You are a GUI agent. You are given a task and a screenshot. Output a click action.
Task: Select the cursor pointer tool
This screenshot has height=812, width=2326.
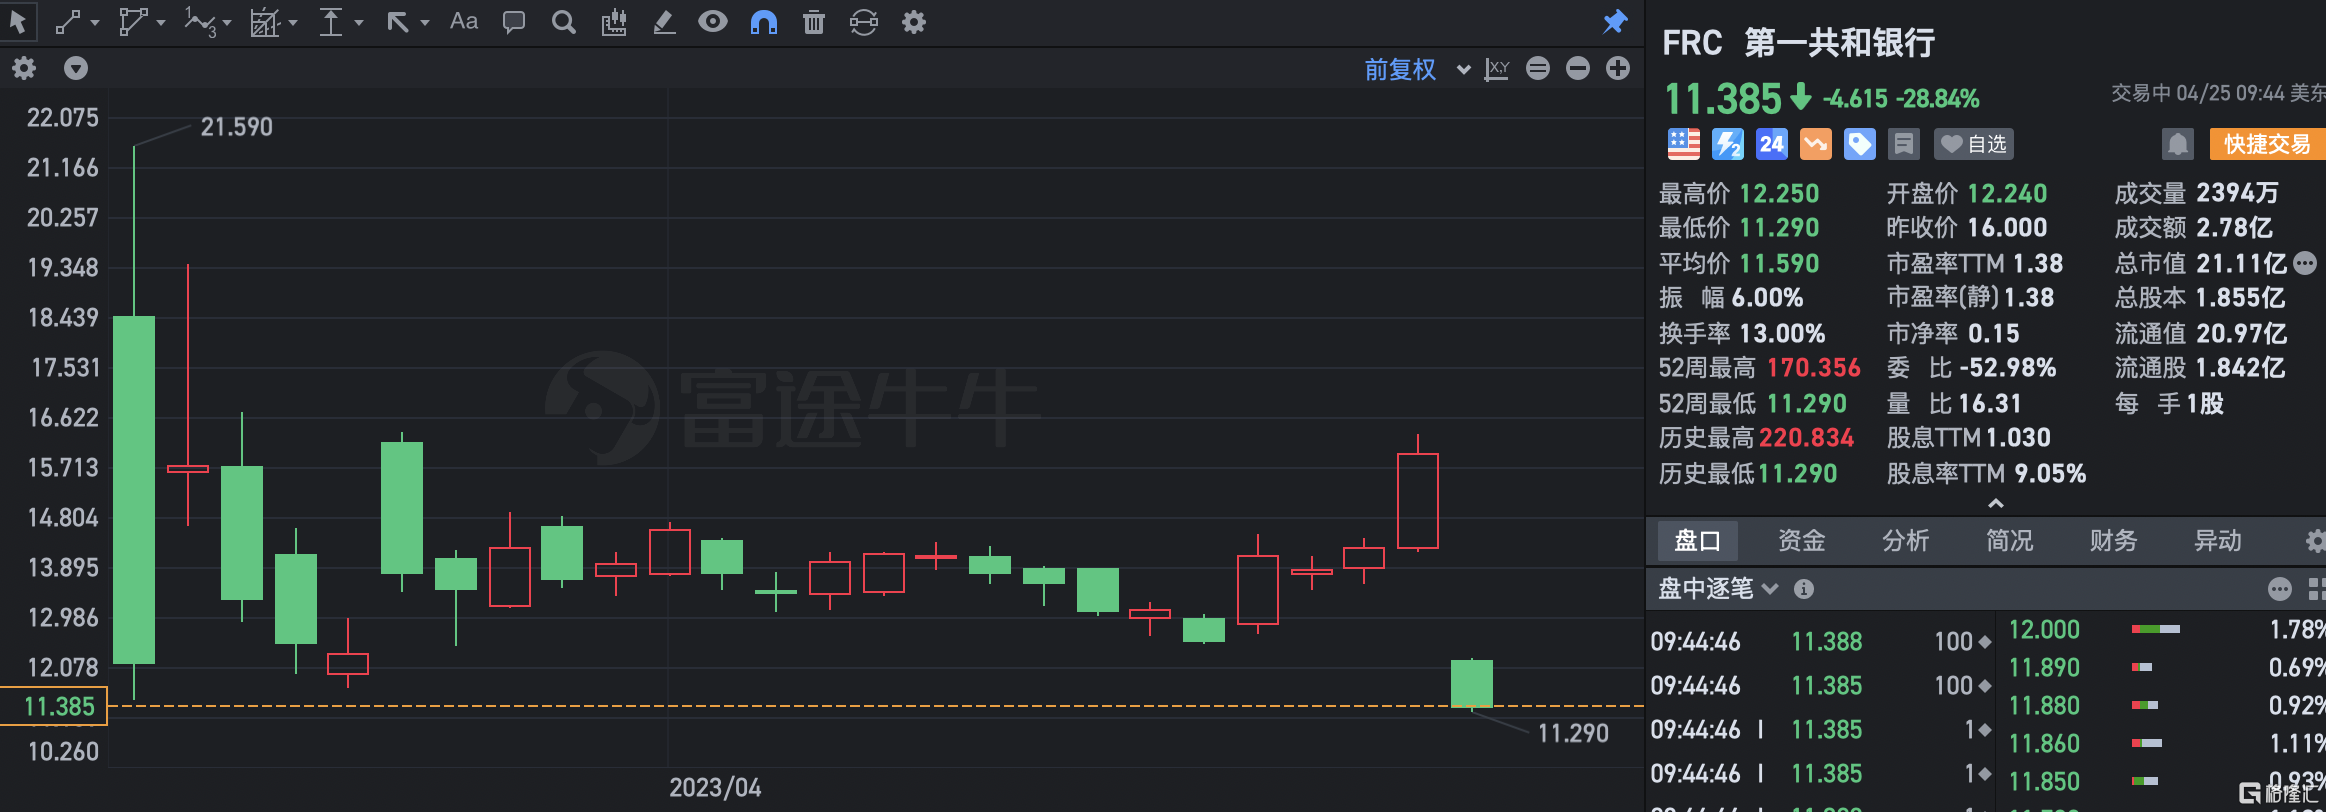coord(18,21)
